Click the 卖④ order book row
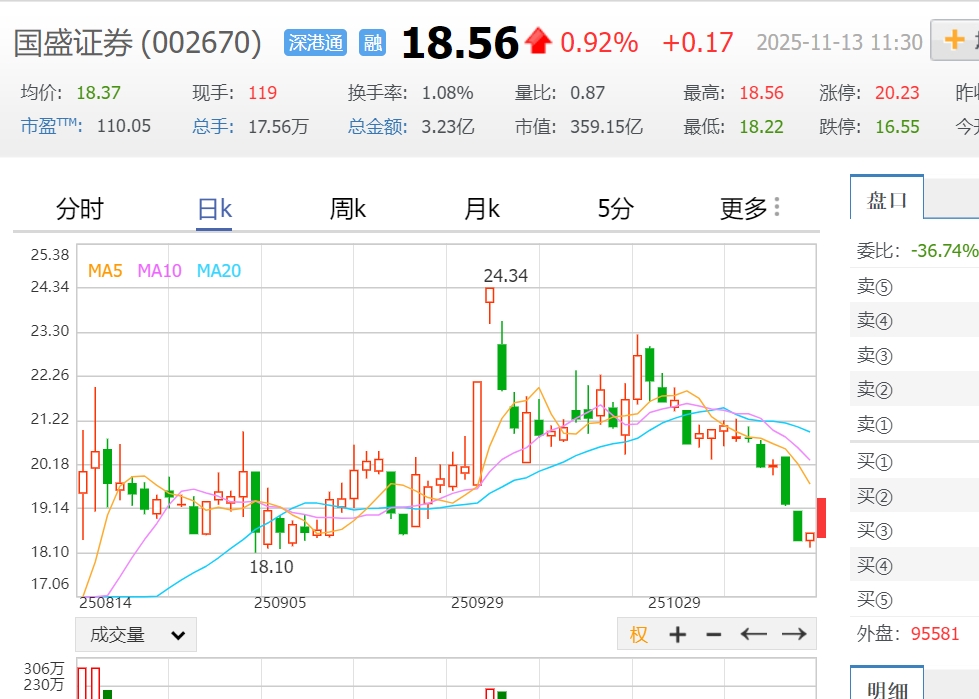 pyautogui.click(x=915, y=320)
